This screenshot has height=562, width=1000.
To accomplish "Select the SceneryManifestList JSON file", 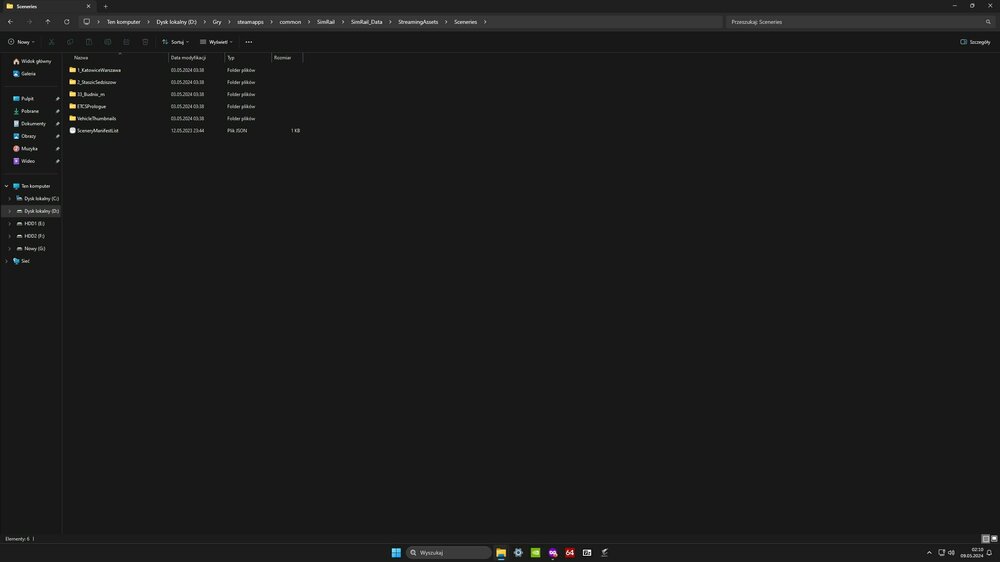I will coord(97,130).
